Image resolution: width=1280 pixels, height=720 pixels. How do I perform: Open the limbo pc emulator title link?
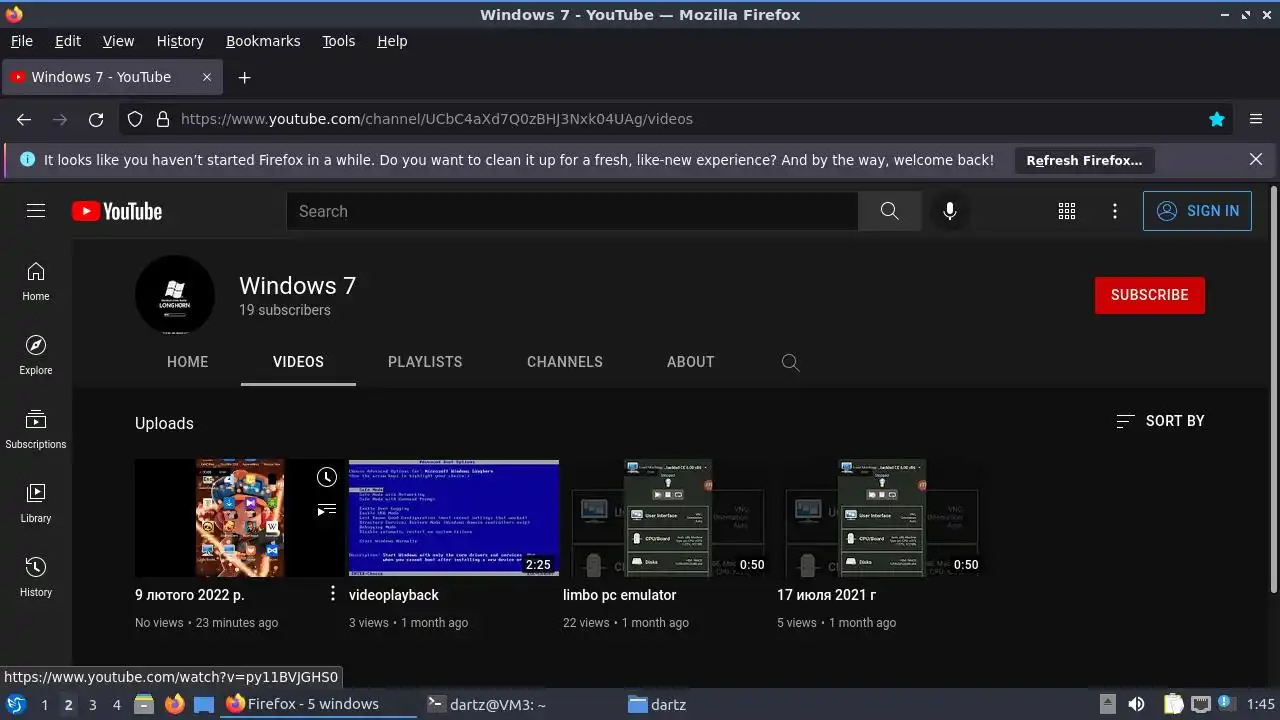pyautogui.click(x=620, y=595)
